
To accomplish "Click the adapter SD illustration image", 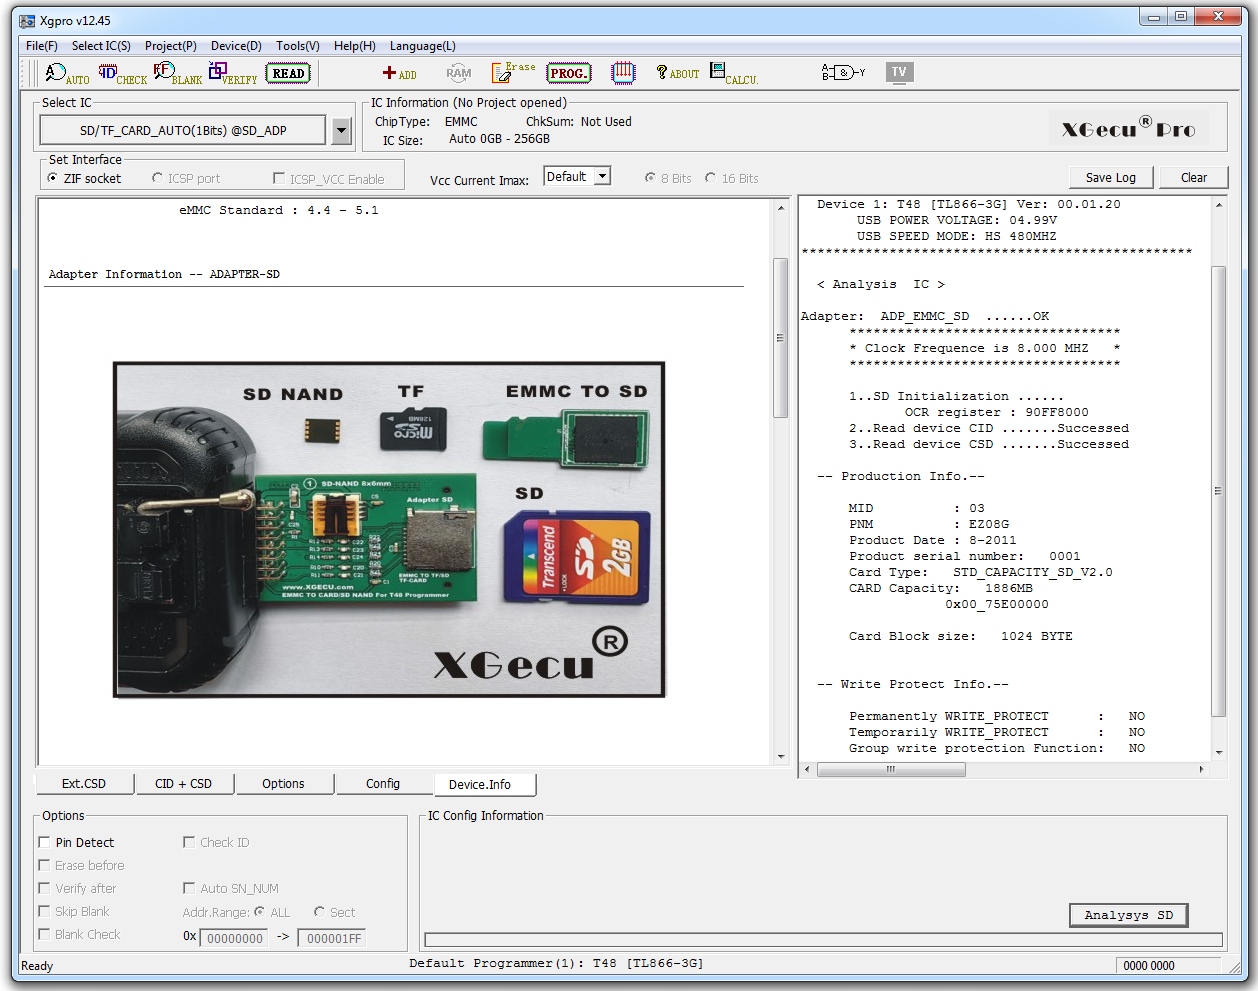I will 389,530.
